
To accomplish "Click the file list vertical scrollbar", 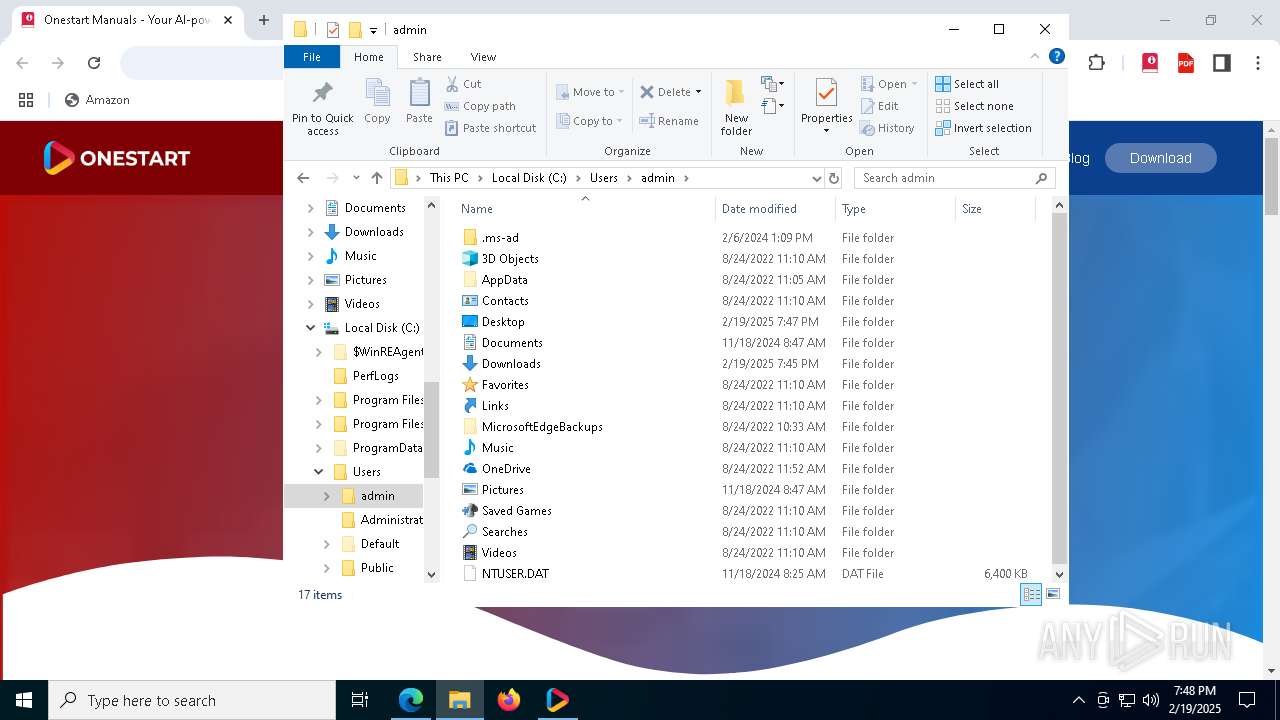I will (1059, 389).
